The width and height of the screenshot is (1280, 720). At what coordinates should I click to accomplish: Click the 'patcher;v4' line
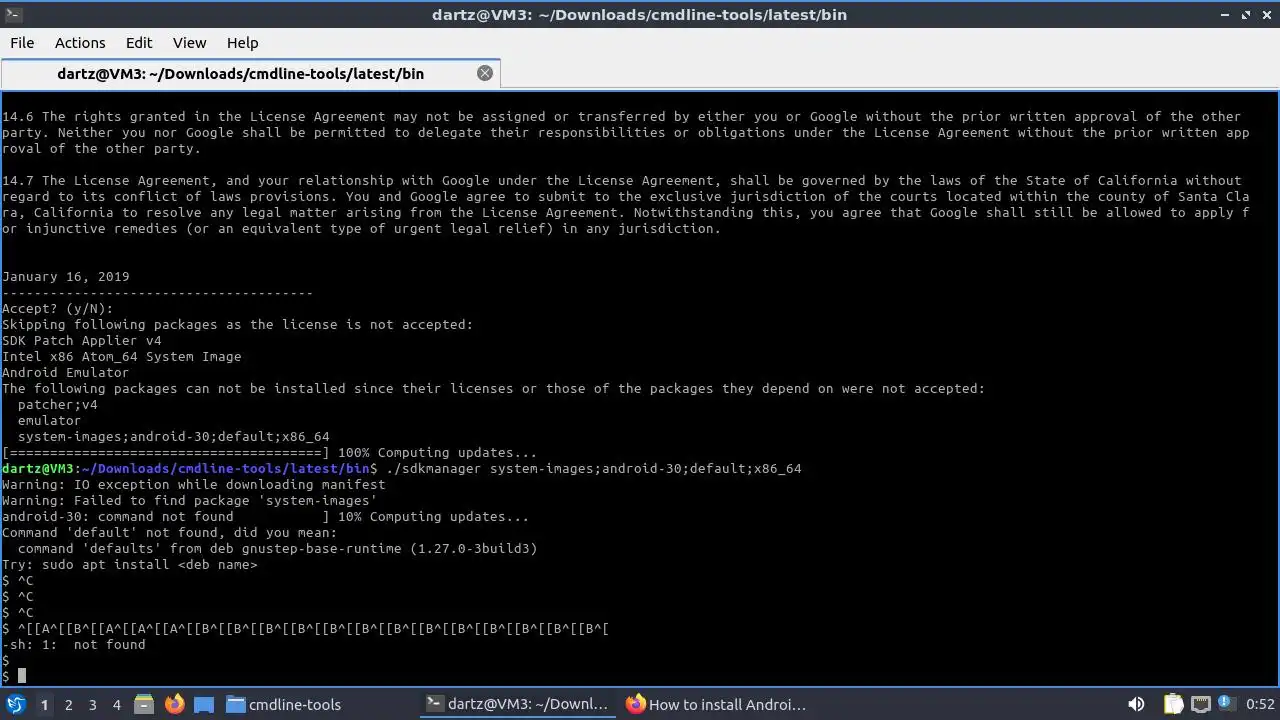58,404
